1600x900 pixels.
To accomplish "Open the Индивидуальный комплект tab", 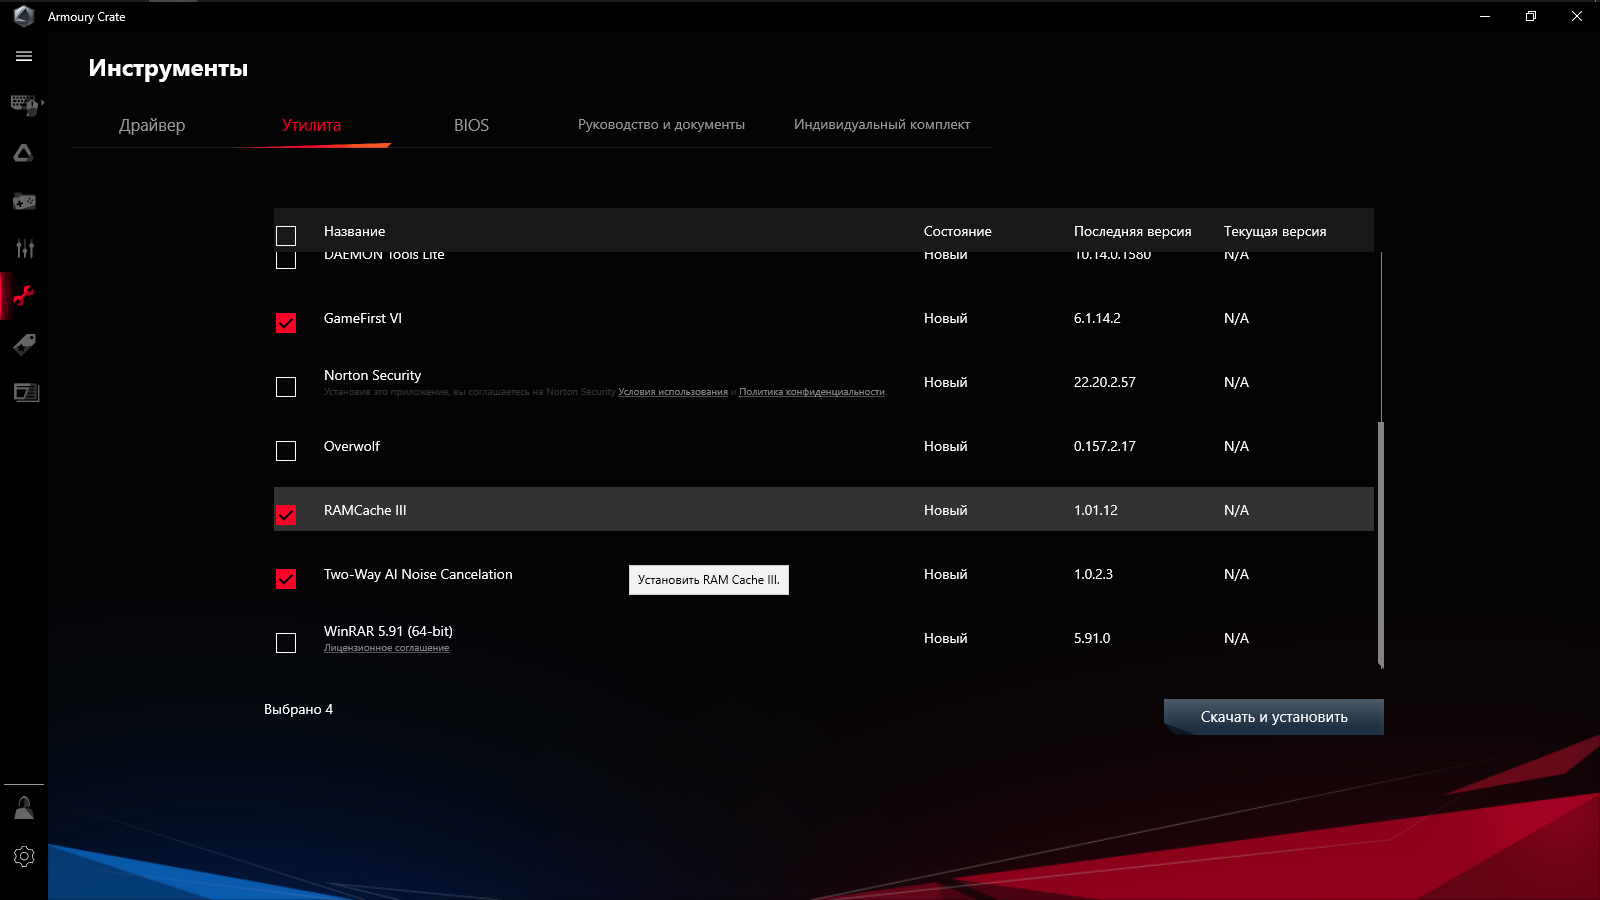I will (882, 125).
